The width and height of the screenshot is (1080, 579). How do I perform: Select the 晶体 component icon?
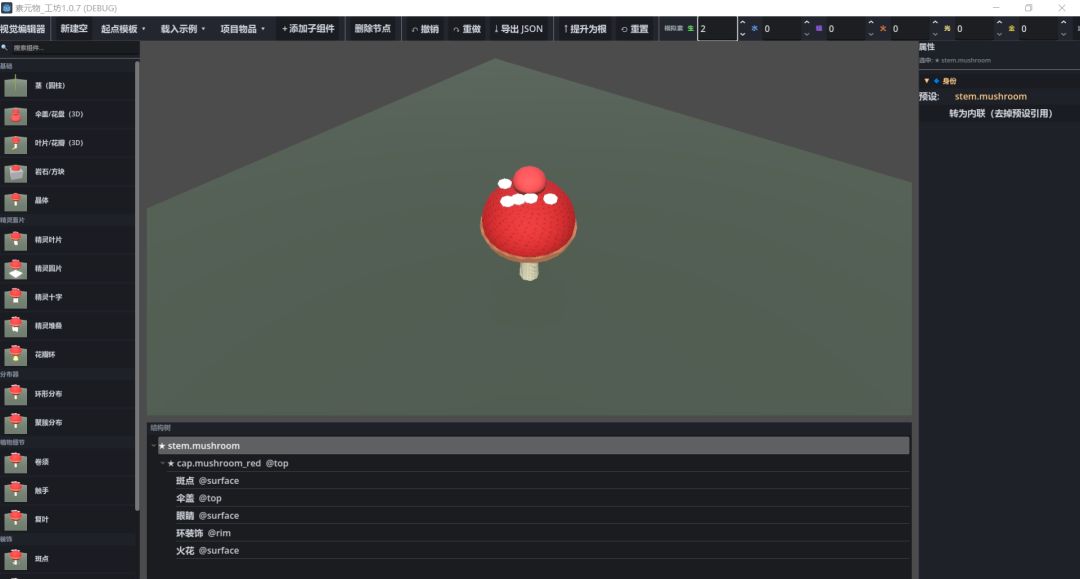[15, 201]
